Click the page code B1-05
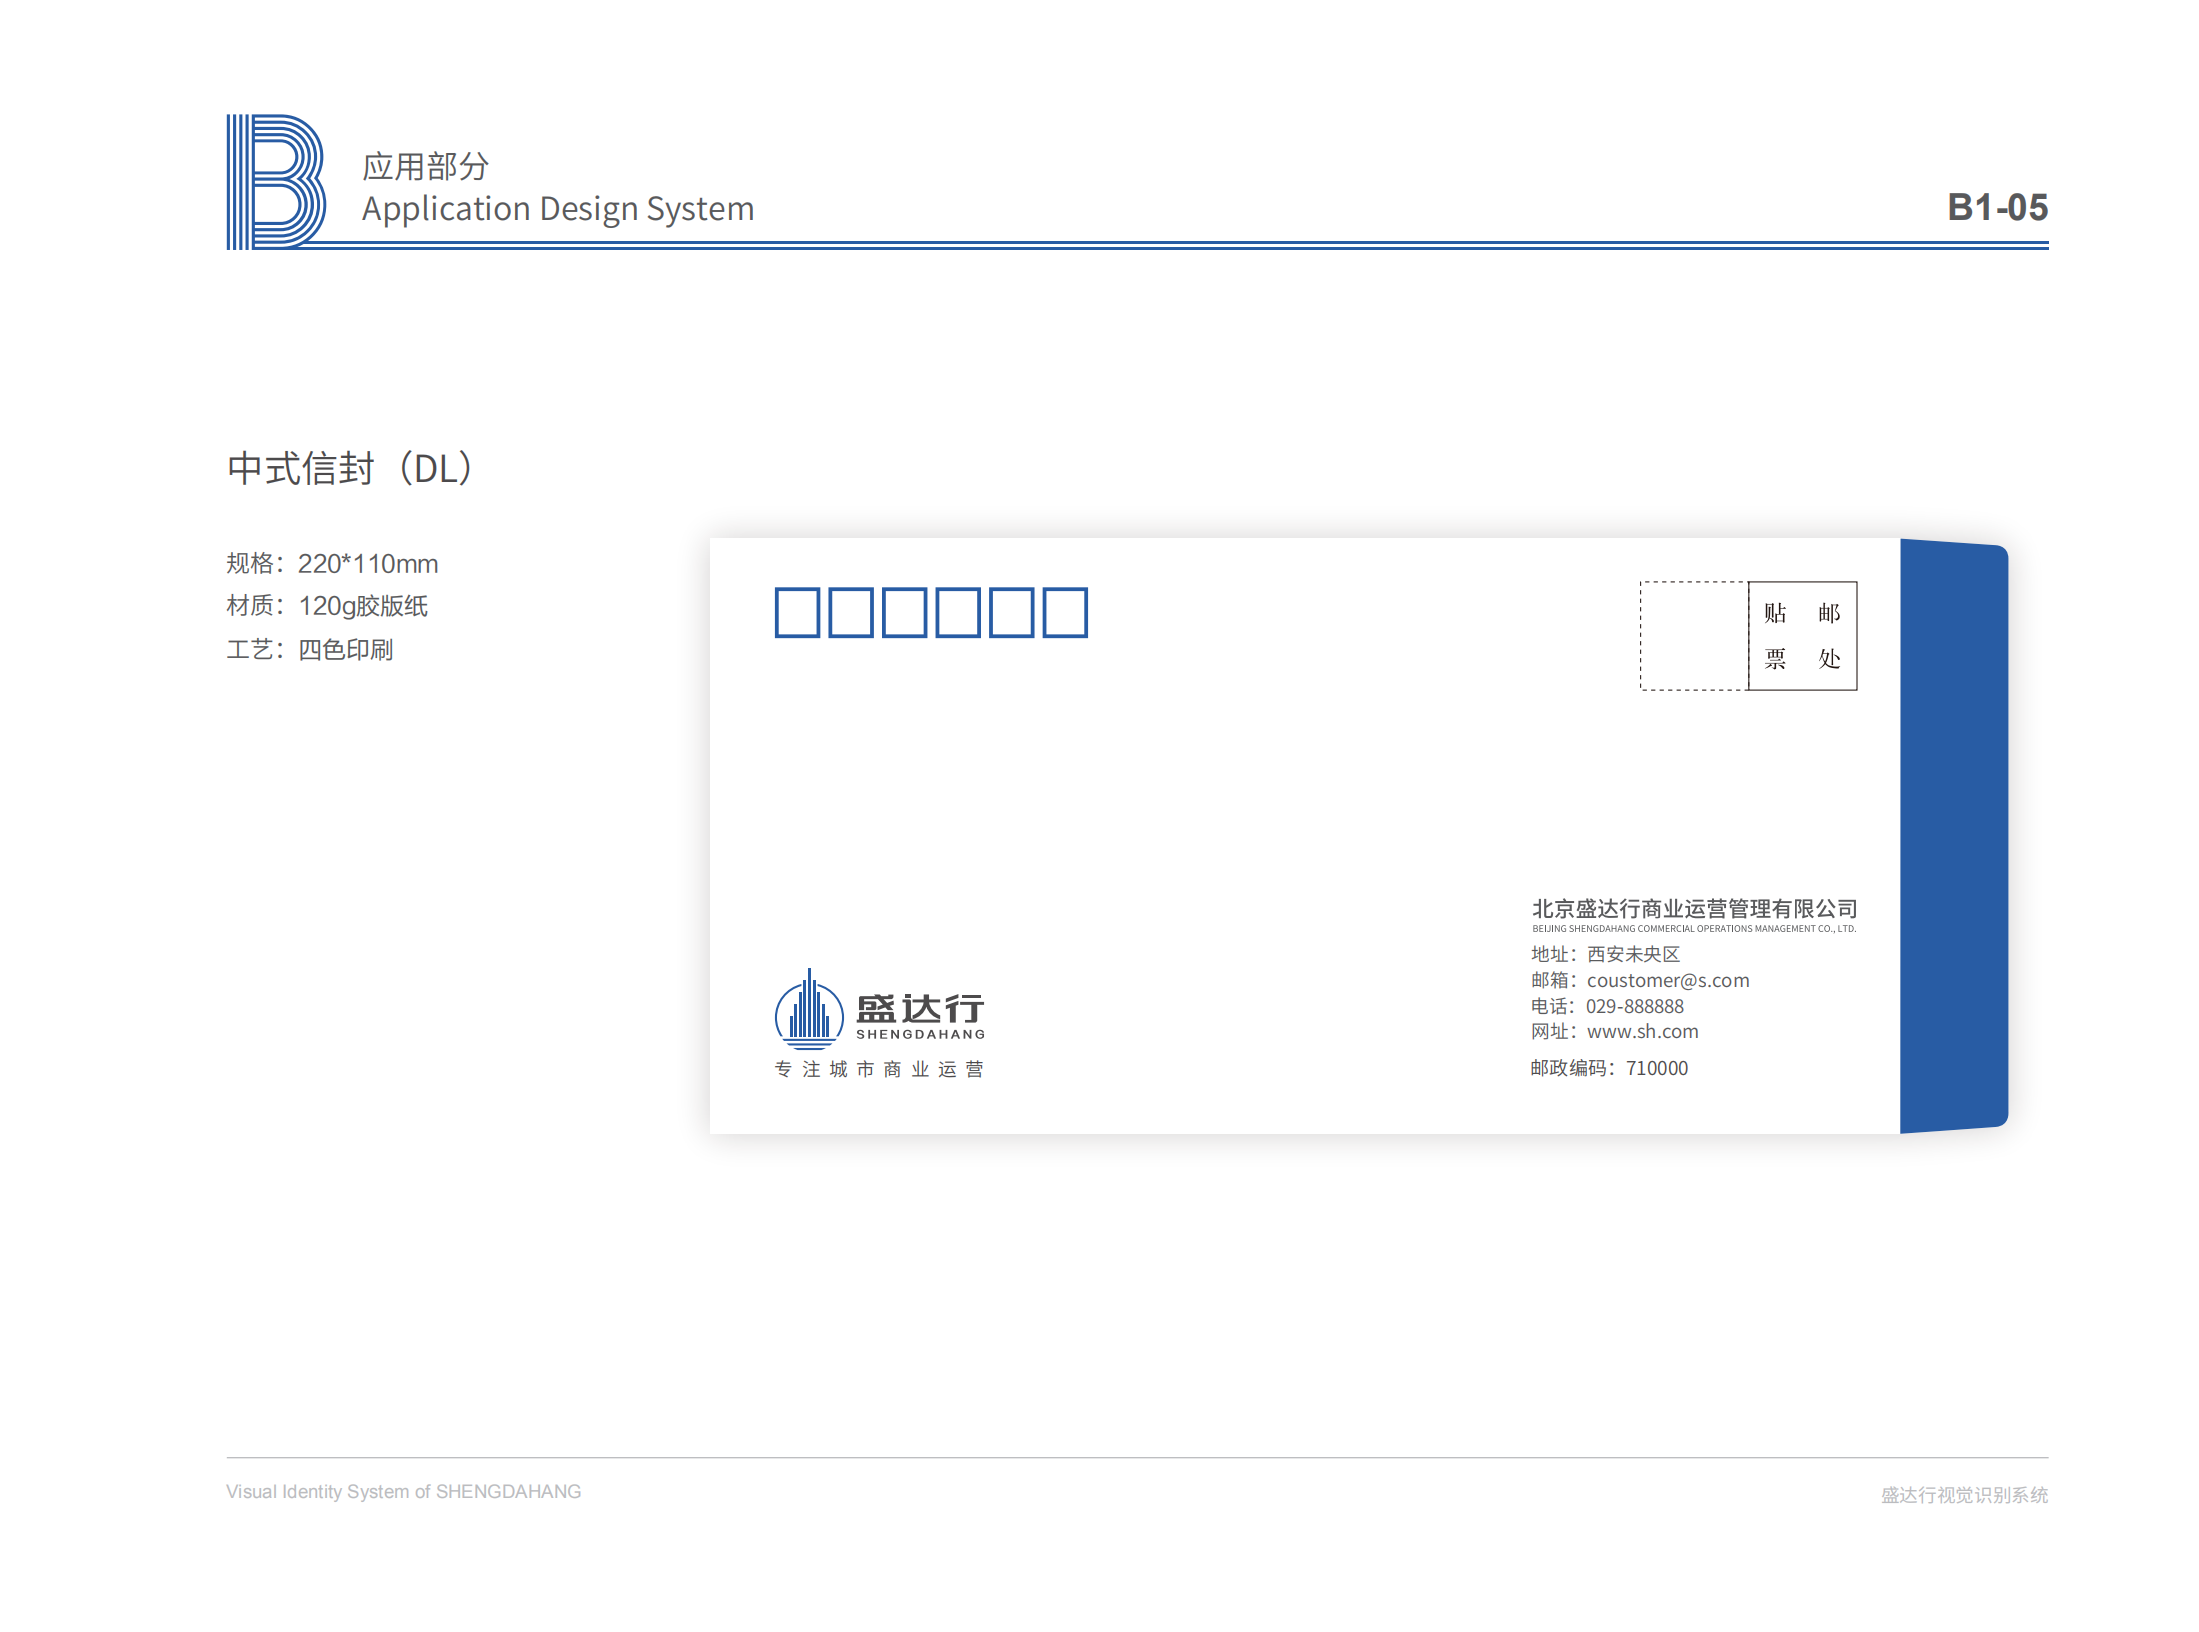Viewport: 2199px width, 1632px height. 1996,207
